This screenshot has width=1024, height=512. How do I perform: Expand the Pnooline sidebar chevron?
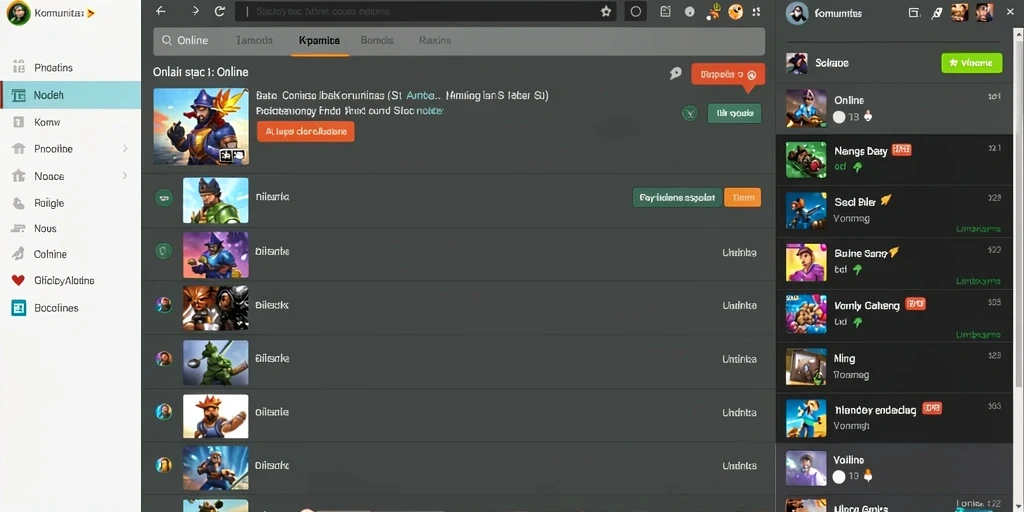[x=125, y=149]
